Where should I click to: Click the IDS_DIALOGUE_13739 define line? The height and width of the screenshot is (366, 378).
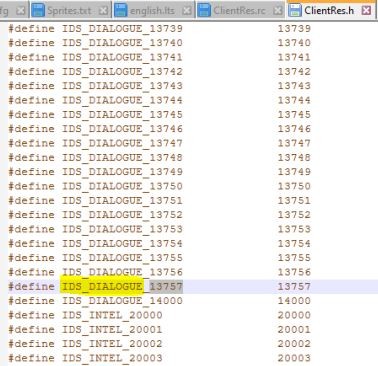tap(159, 28)
